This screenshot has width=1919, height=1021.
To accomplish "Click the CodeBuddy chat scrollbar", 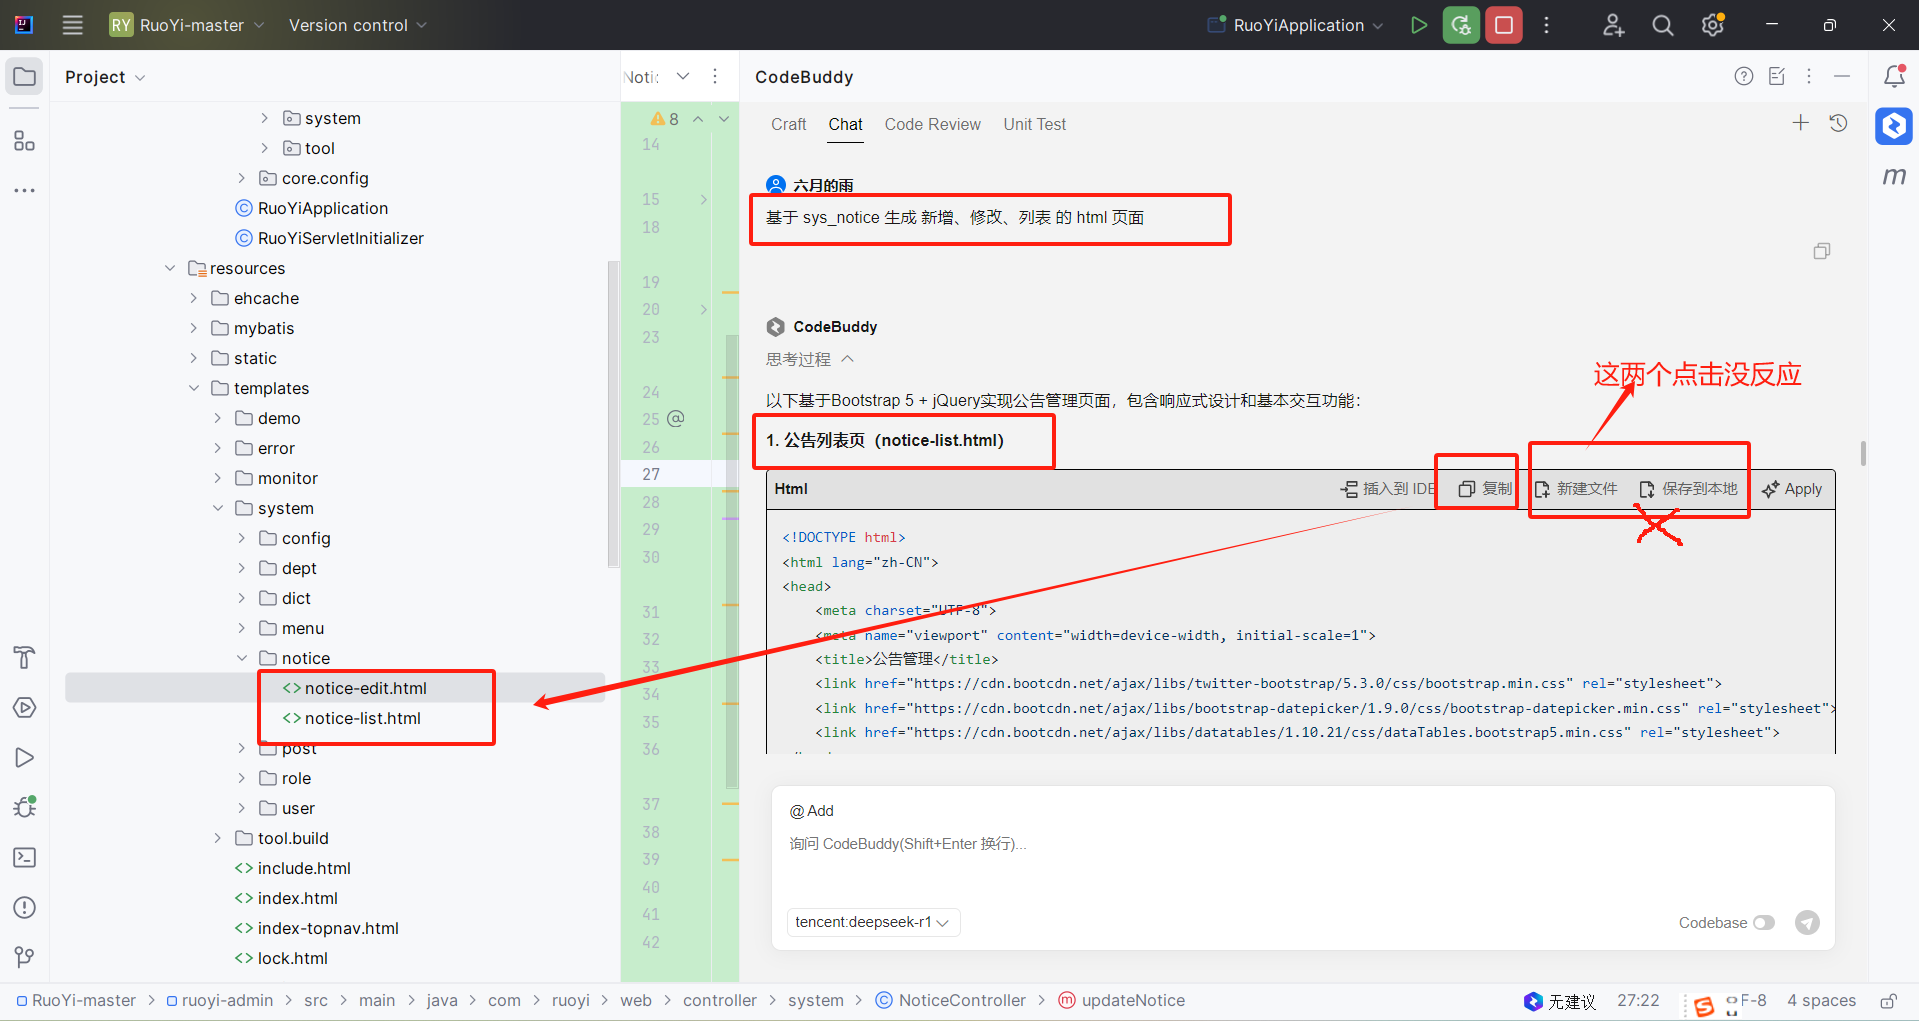I will (1863, 453).
